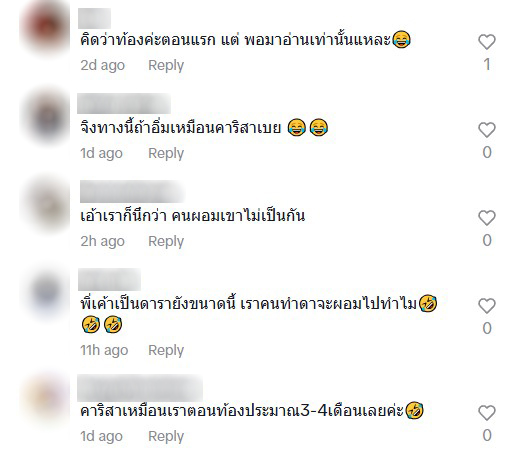Reply to the 2h ago comment
524x462 pixels.
point(166,241)
